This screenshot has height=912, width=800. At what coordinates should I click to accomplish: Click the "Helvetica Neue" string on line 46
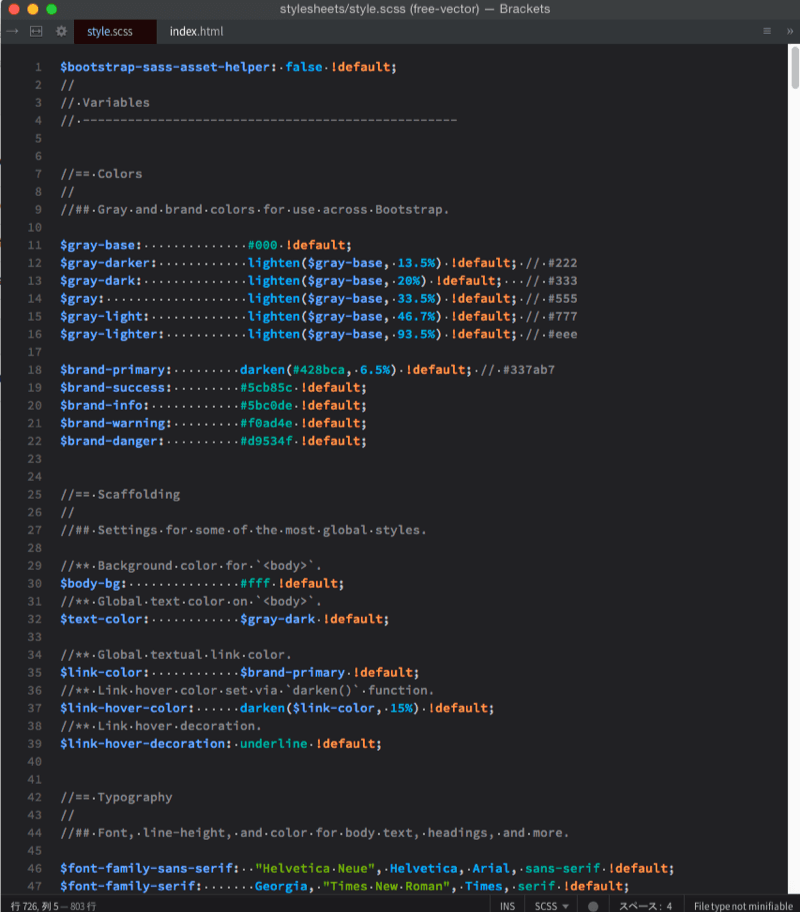[x=315, y=868]
